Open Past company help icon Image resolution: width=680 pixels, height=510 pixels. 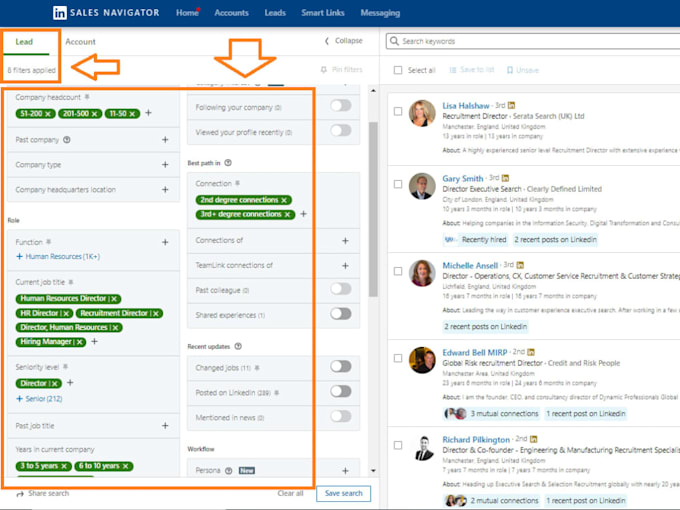point(67,140)
